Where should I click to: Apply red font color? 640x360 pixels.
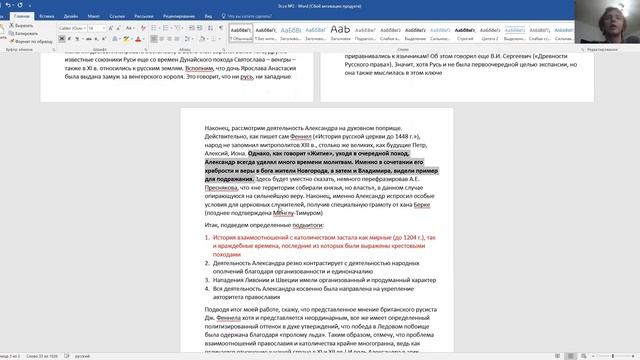[138, 39]
